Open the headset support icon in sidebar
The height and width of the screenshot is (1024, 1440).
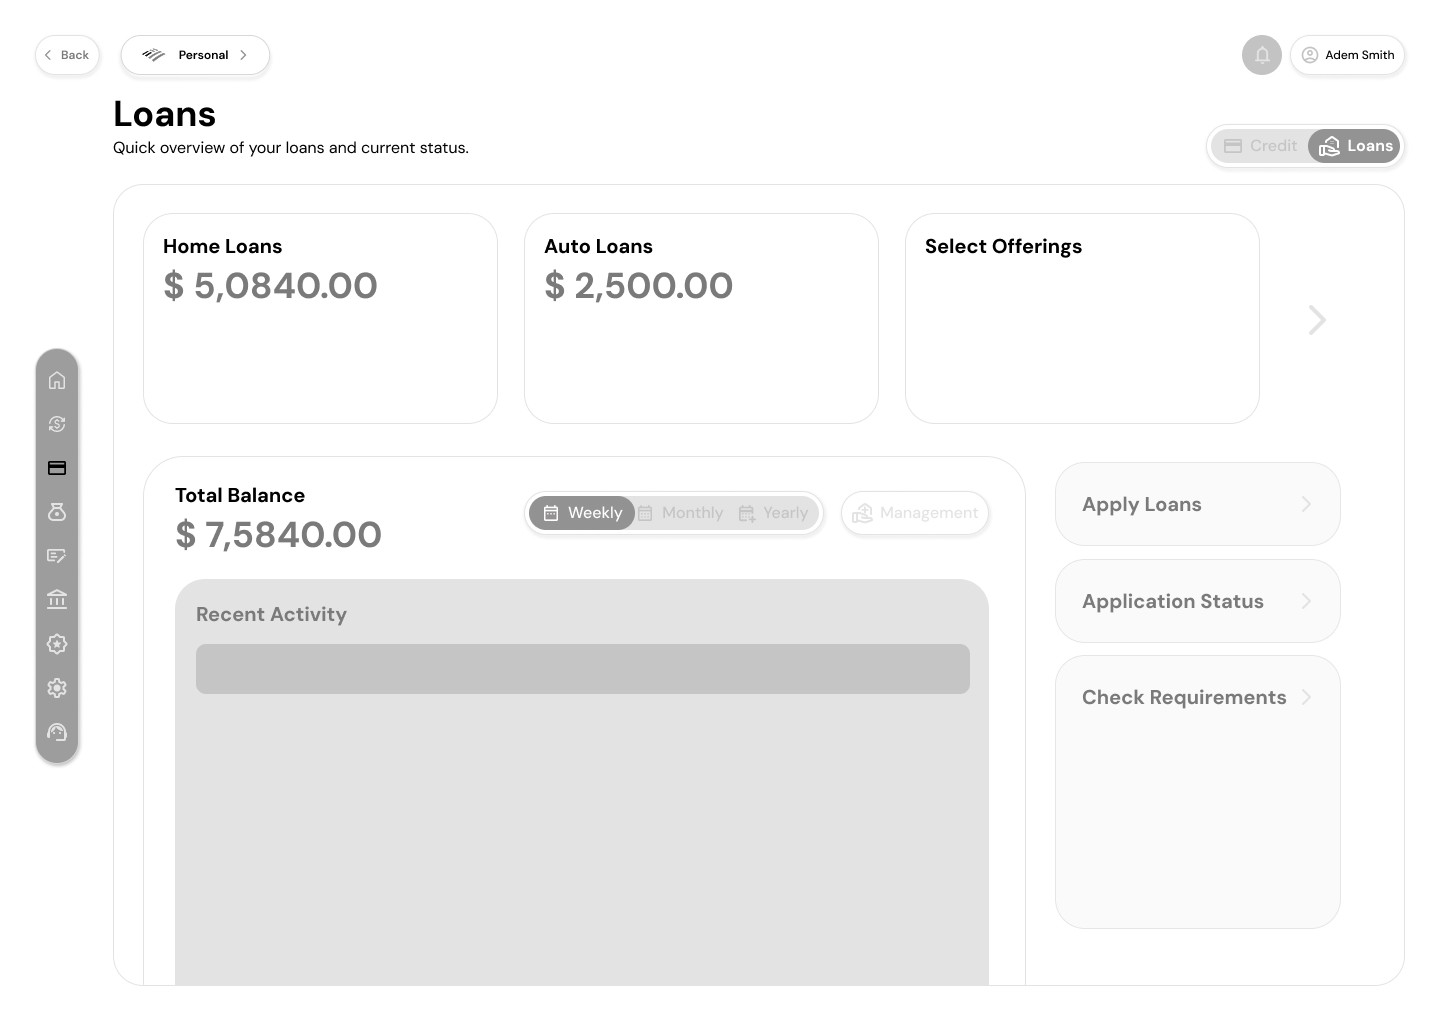[57, 732]
